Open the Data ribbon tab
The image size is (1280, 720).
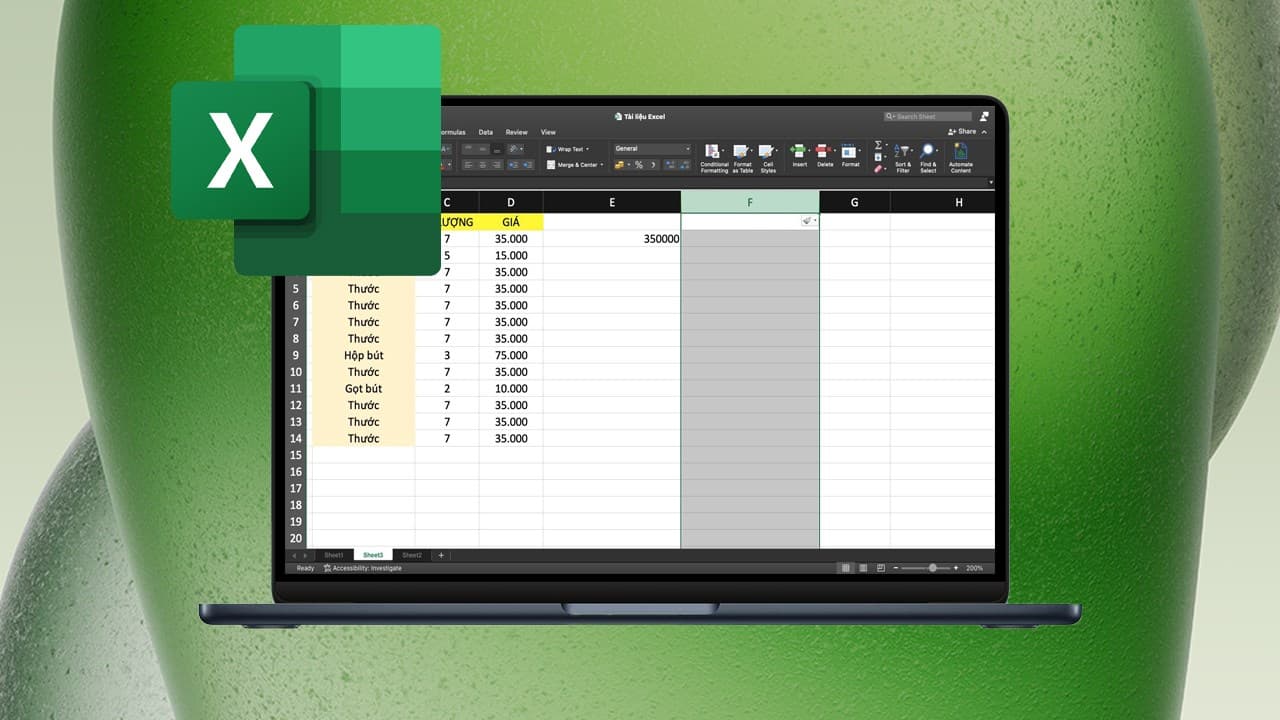pyautogui.click(x=486, y=132)
